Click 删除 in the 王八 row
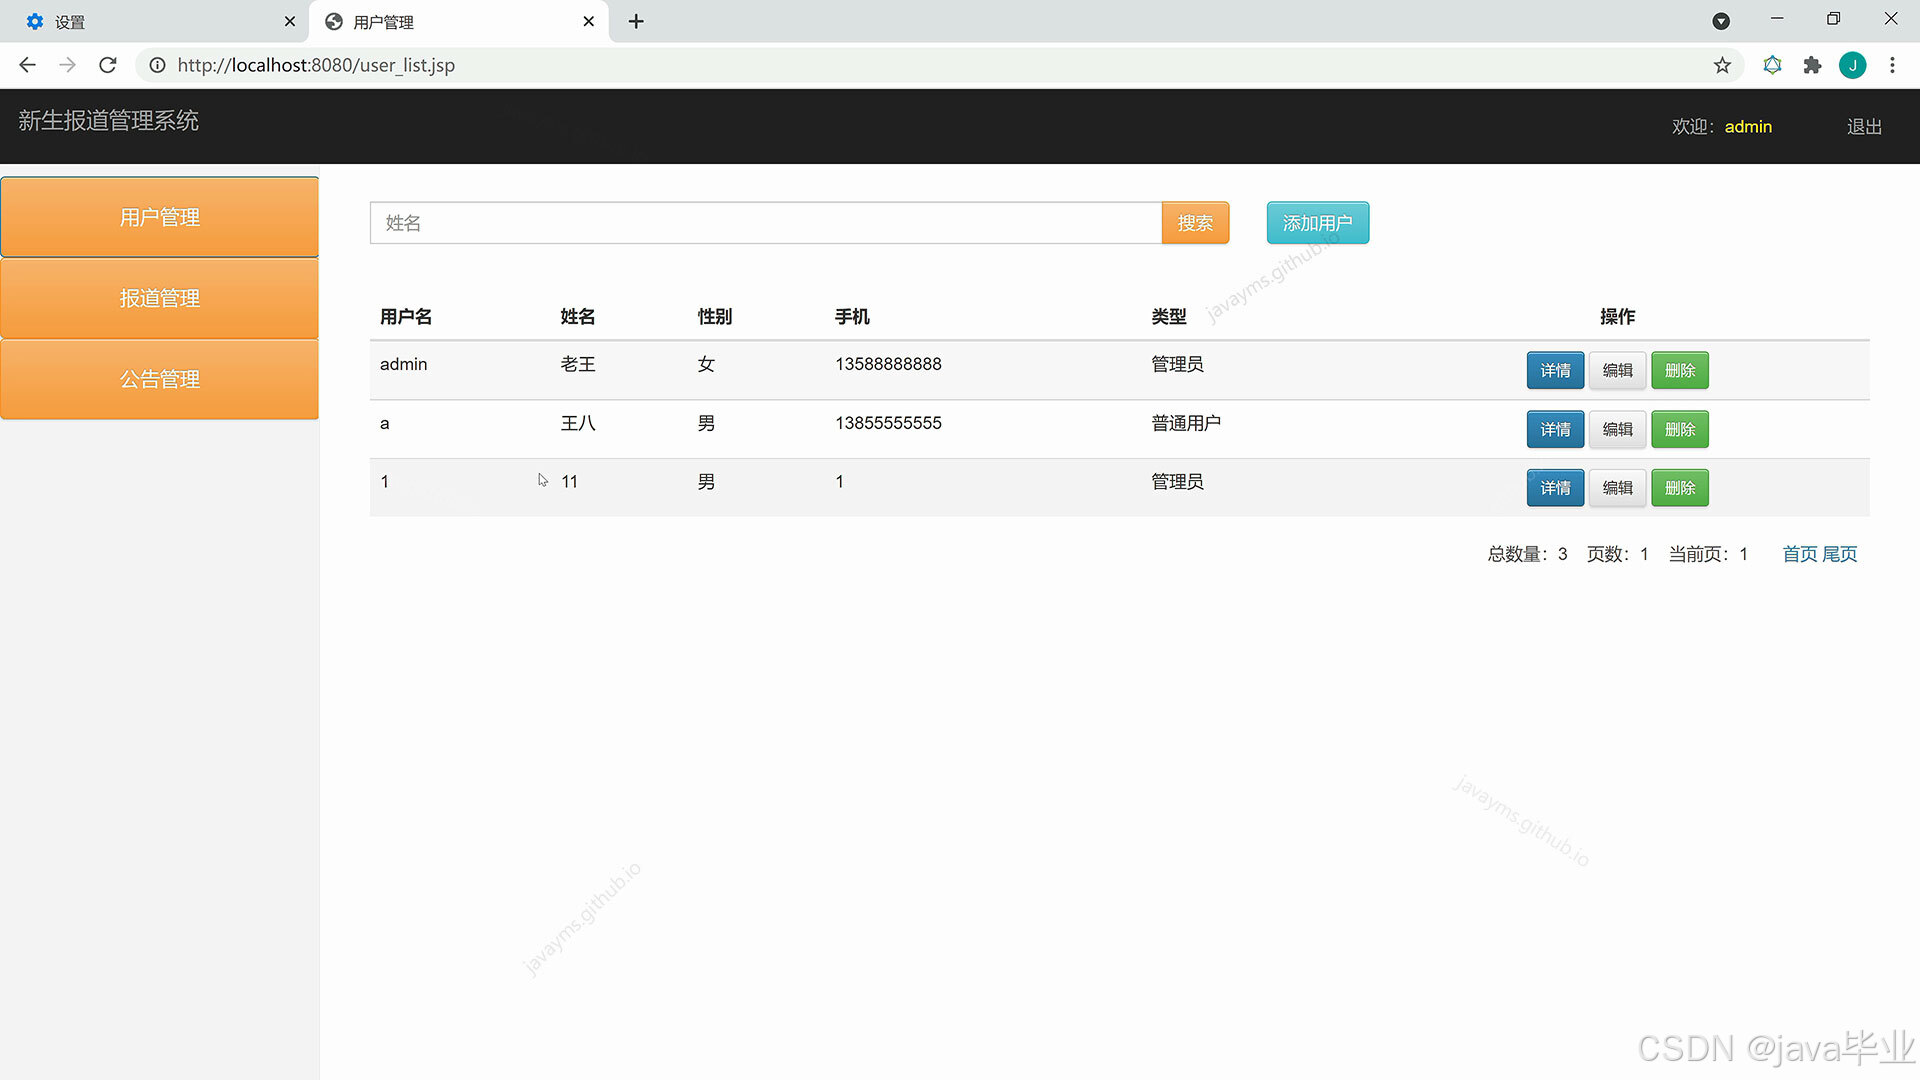 1680,429
